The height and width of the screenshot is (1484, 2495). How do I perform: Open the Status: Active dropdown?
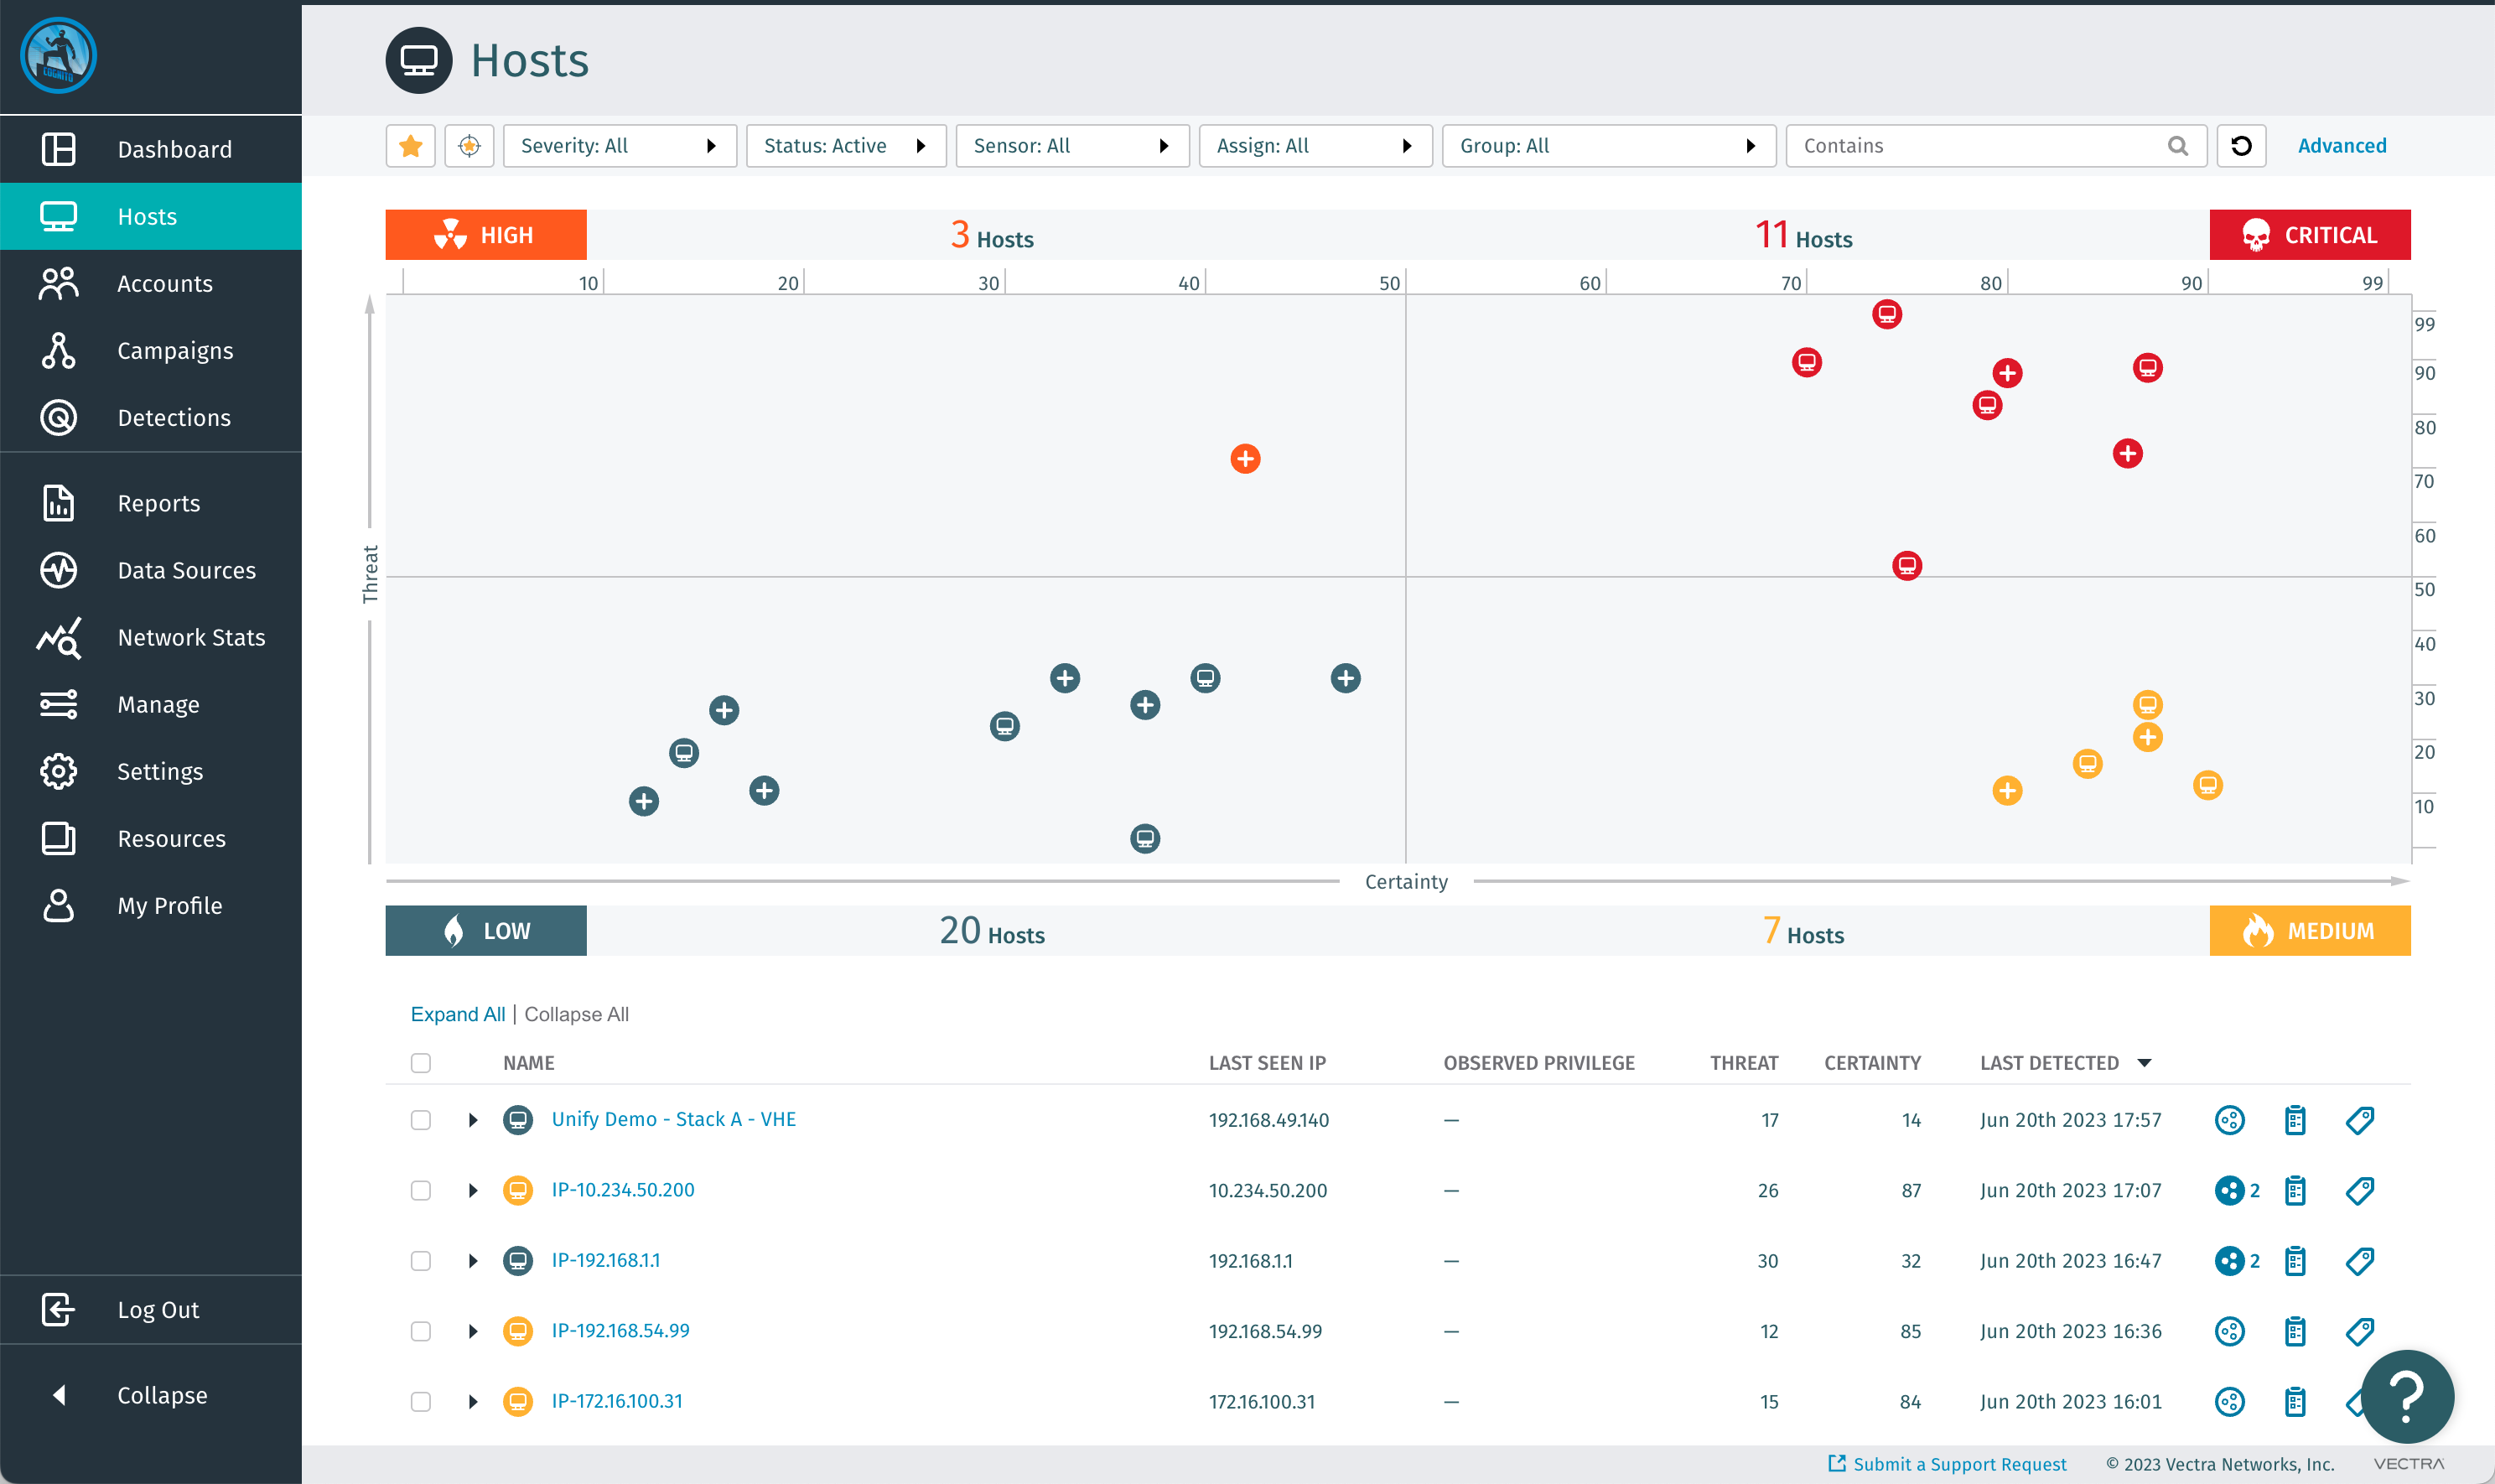[845, 146]
